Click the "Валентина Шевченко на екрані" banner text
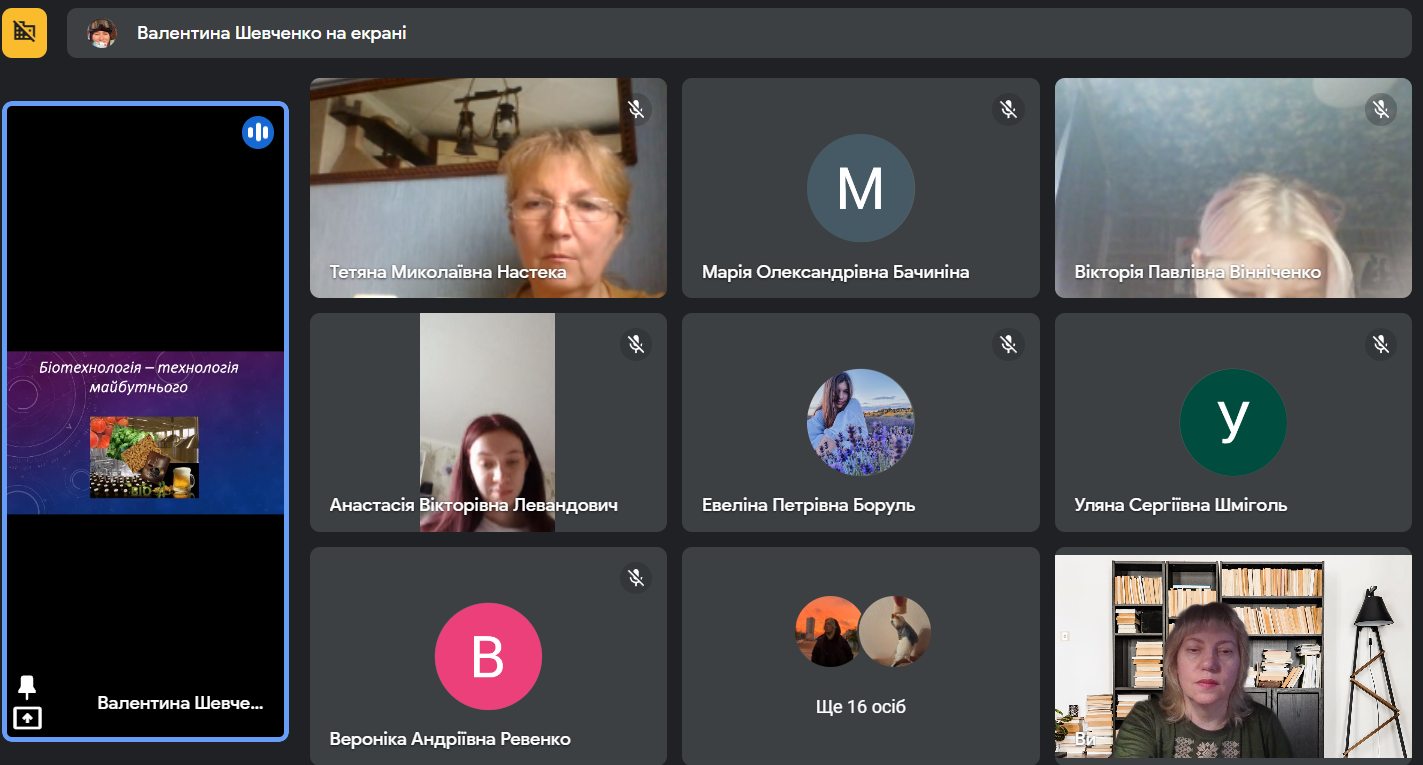The height and width of the screenshot is (765, 1423). pos(272,33)
